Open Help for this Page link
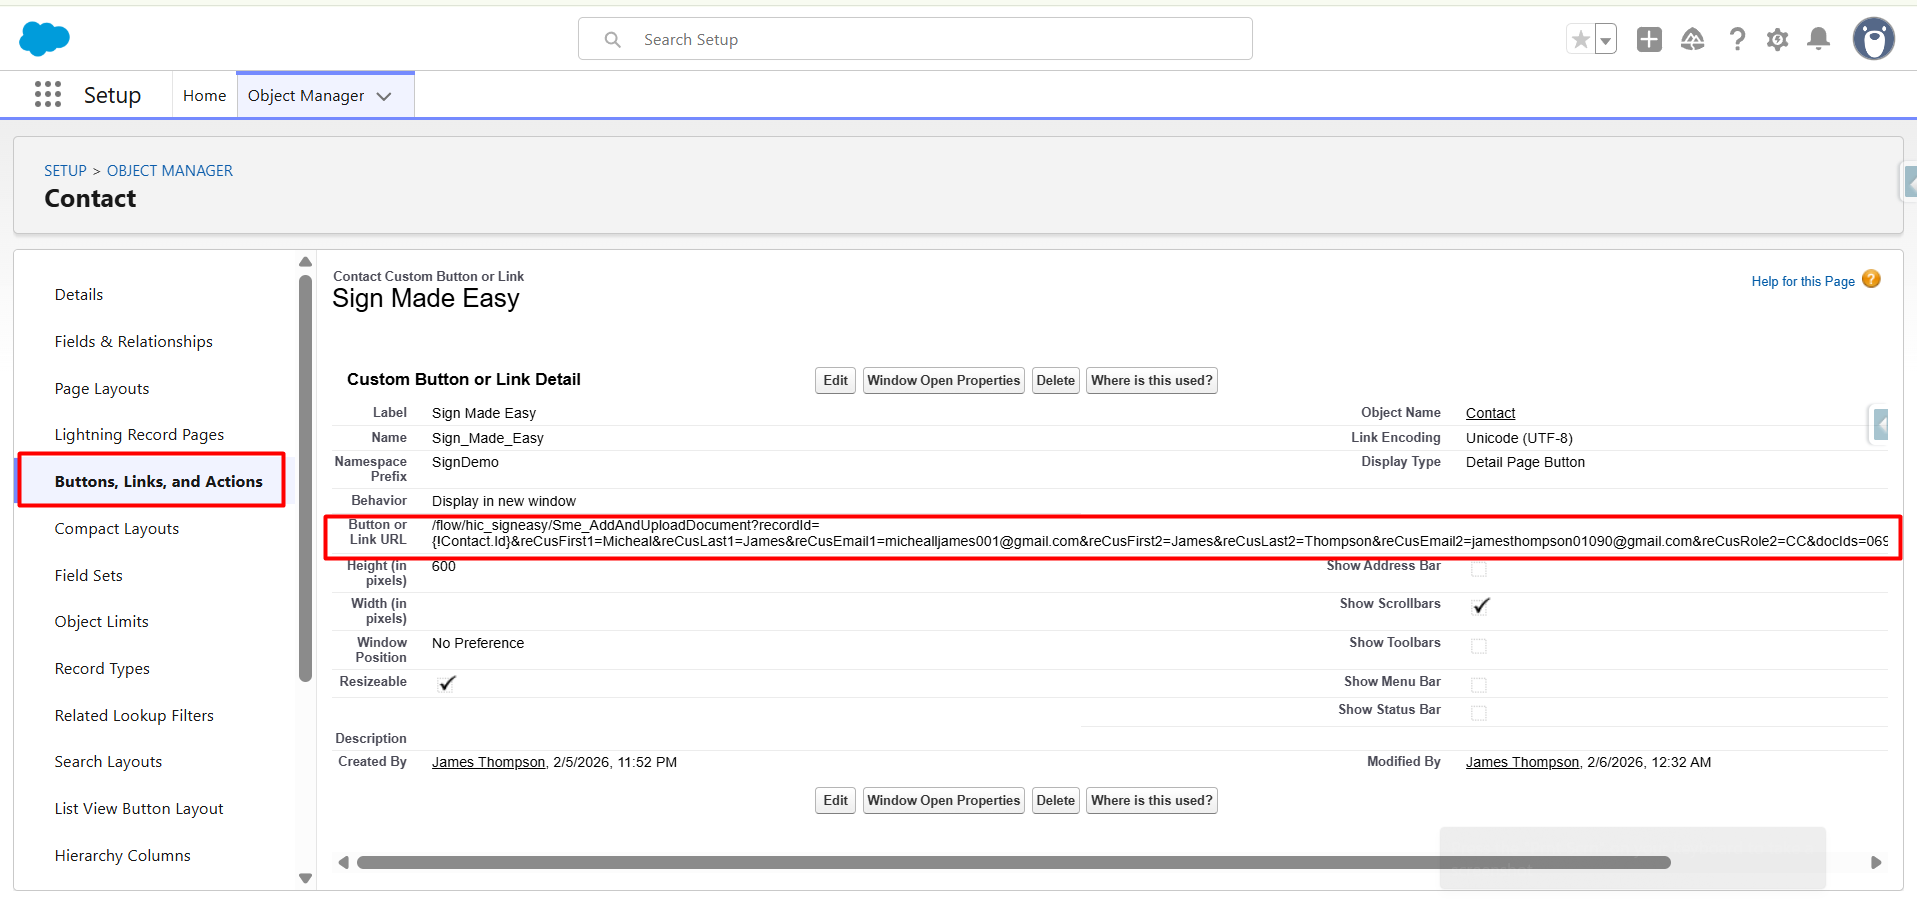Screen dimensions: 1917x904 pos(1803,282)
